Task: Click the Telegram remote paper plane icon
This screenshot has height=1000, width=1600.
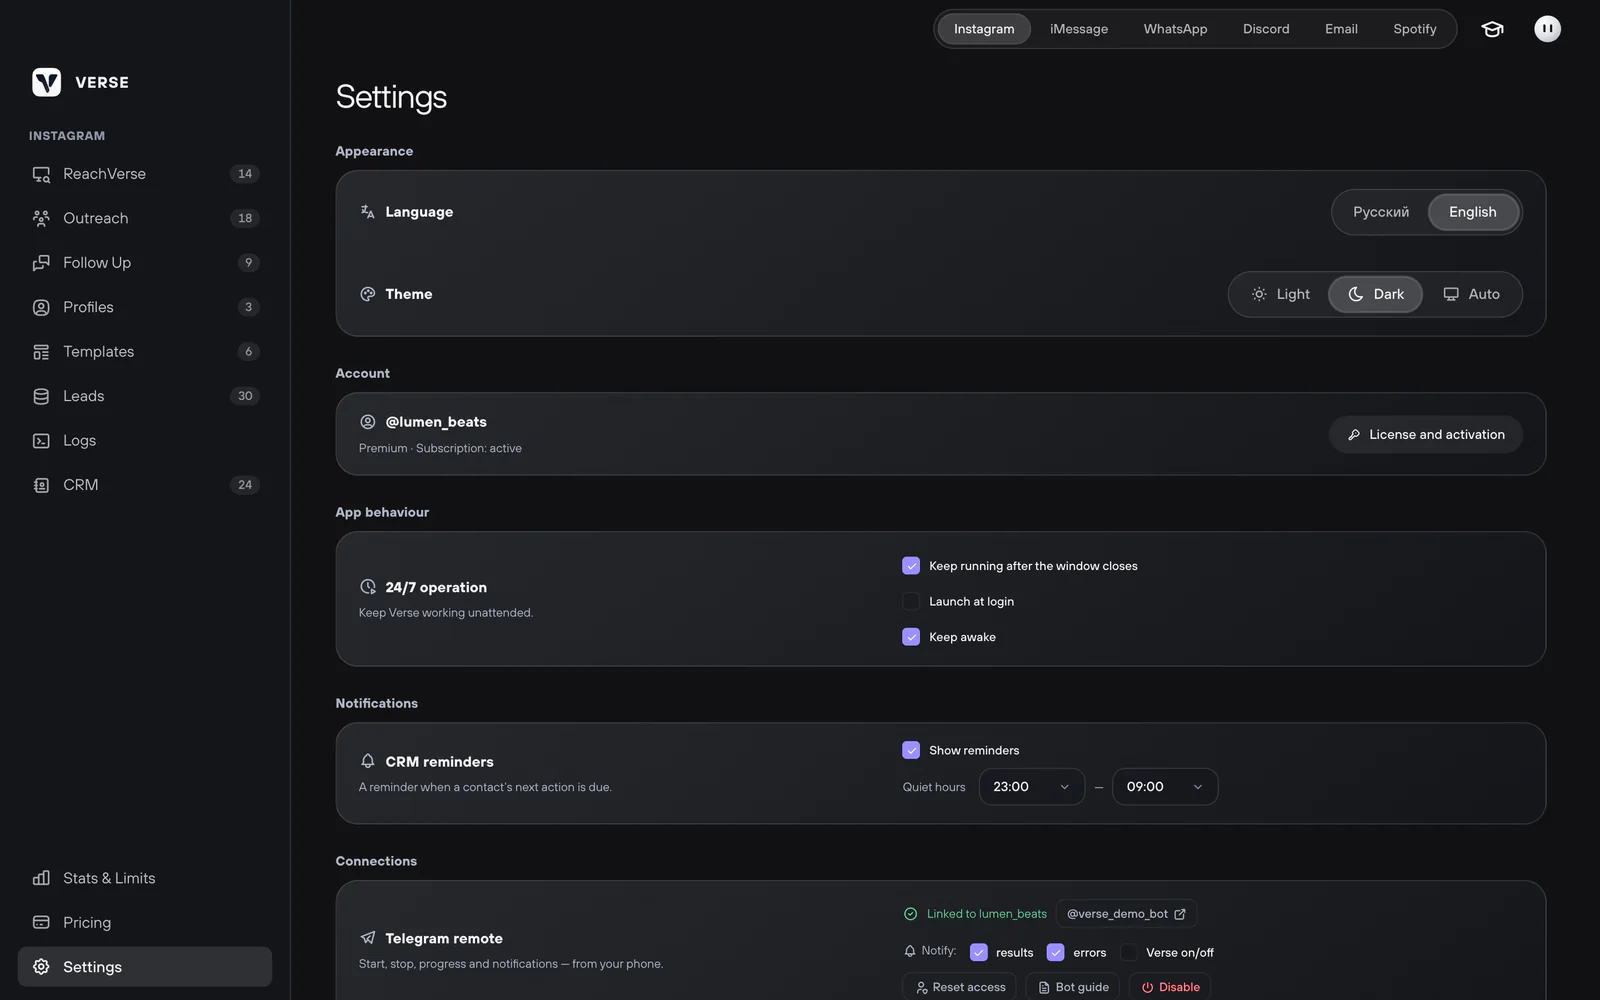Action: pyautogui.click(x=368, y=938)
